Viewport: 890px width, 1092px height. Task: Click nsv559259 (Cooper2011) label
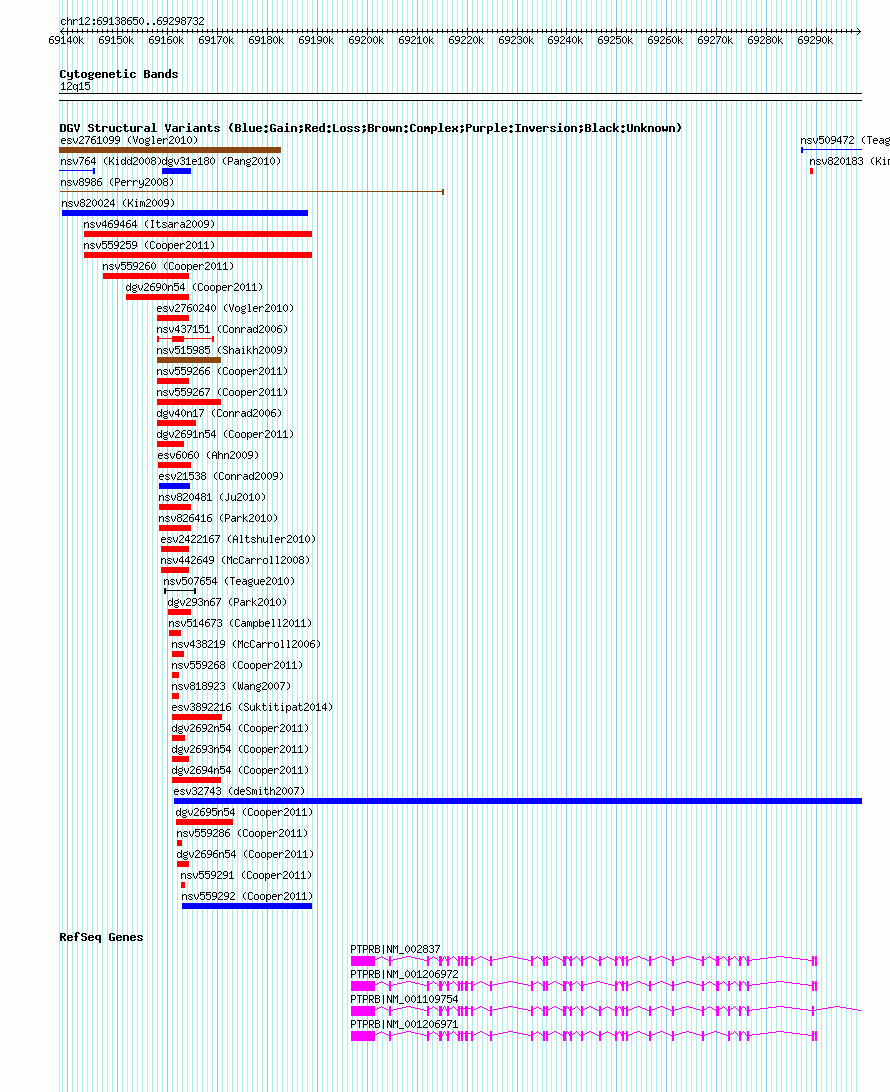(149, 244)
